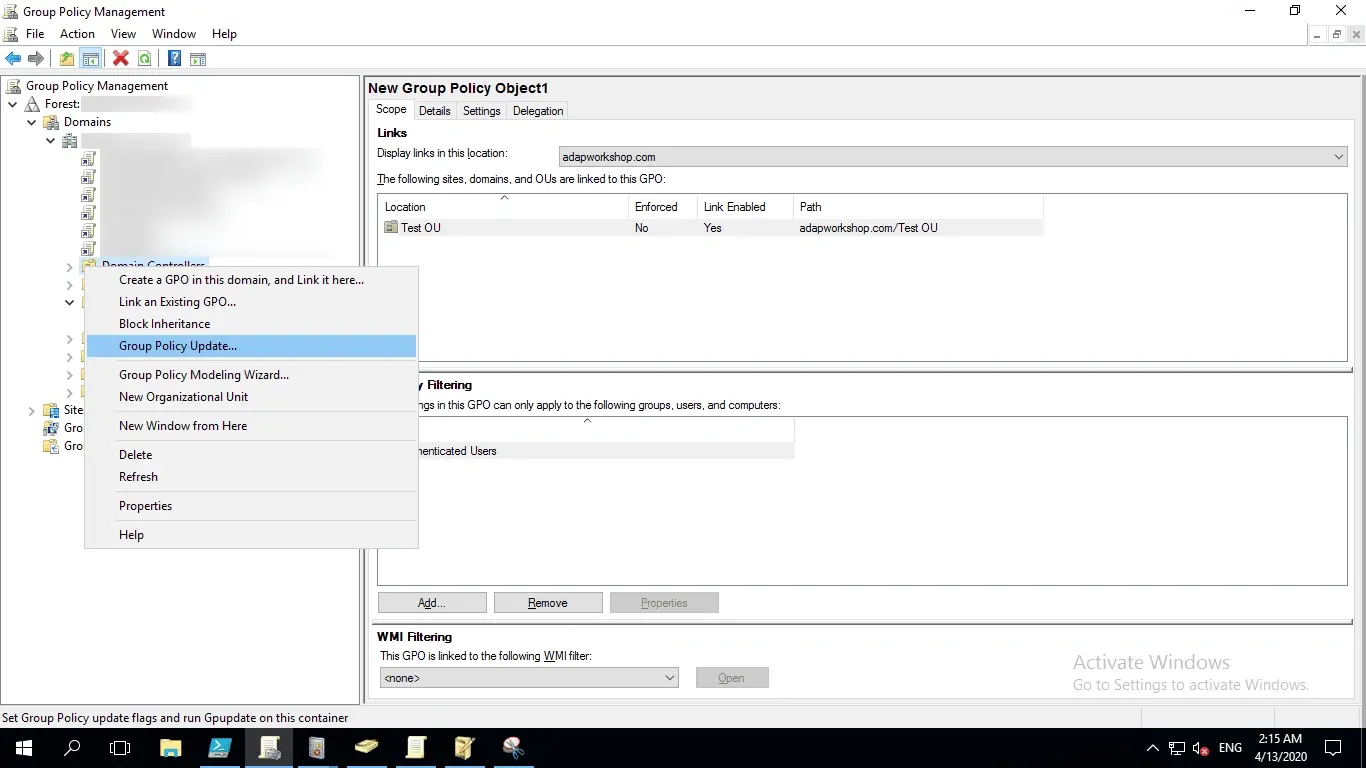Show hidden tray icons with the caret
Screen dimensions: 1366x768
(x=1153, y=748)
